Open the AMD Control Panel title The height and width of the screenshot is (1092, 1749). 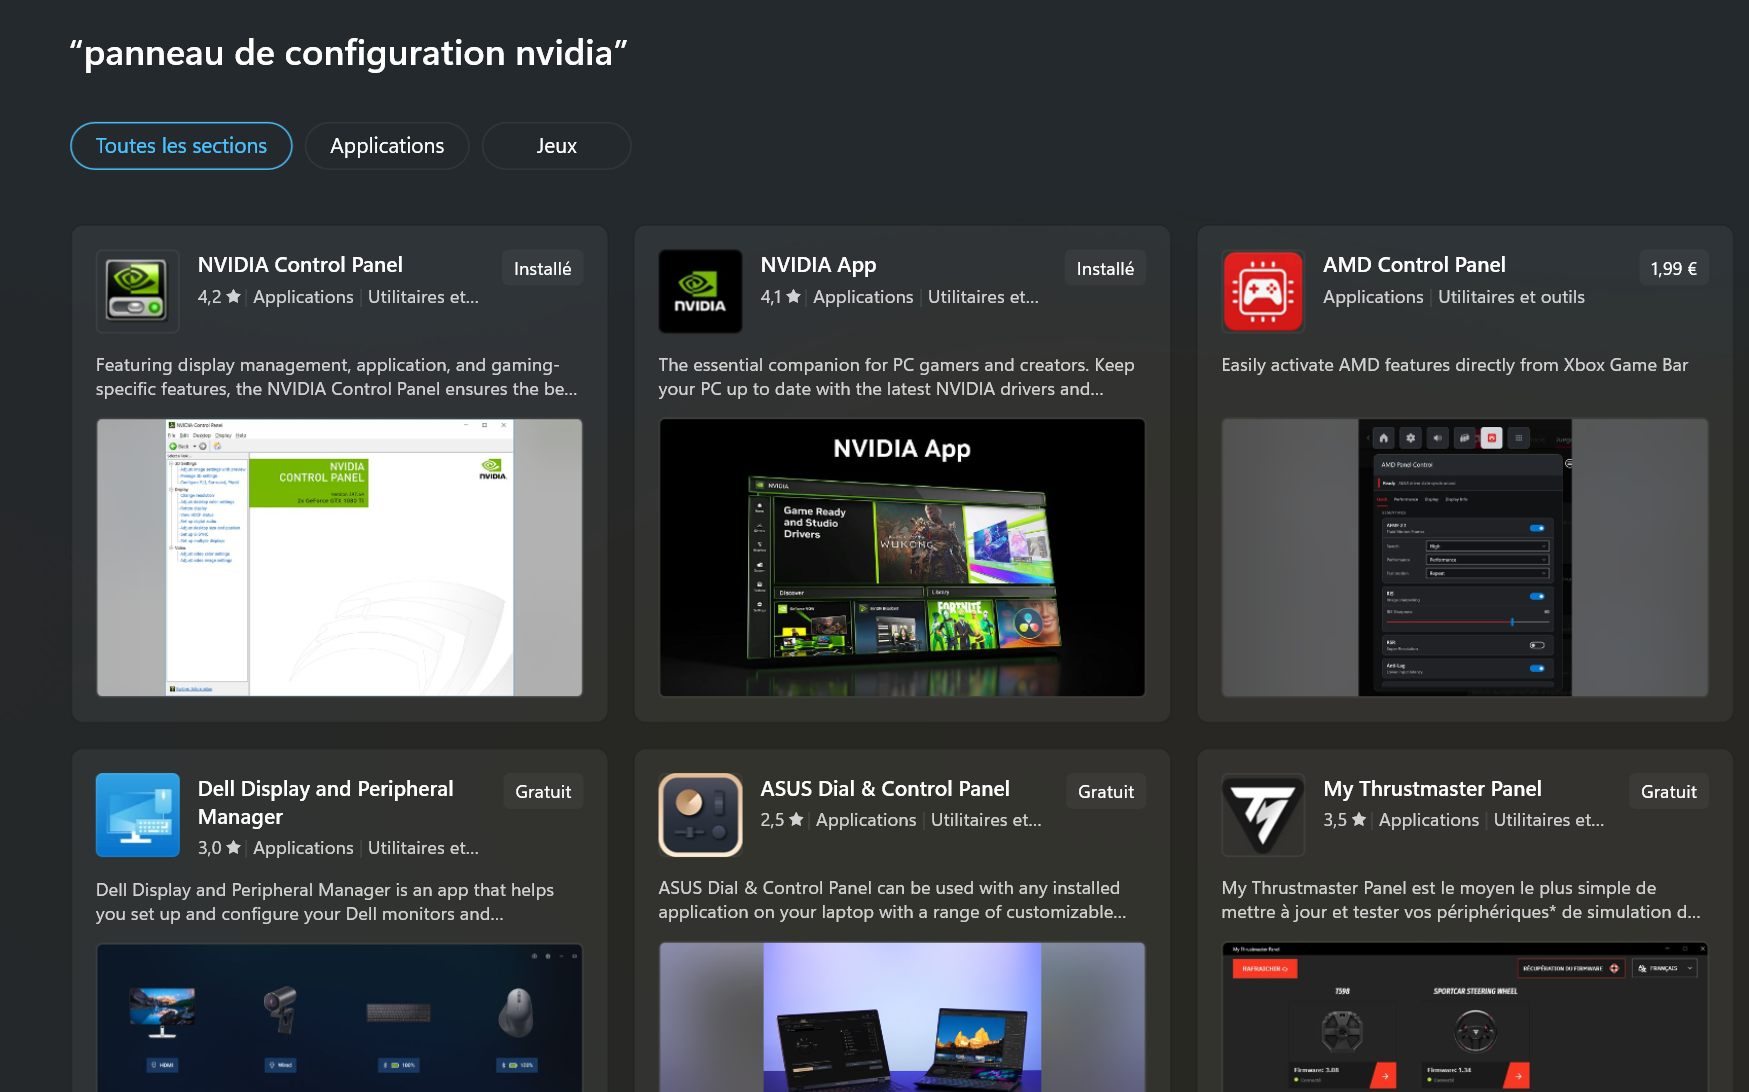coord(1414,265)
